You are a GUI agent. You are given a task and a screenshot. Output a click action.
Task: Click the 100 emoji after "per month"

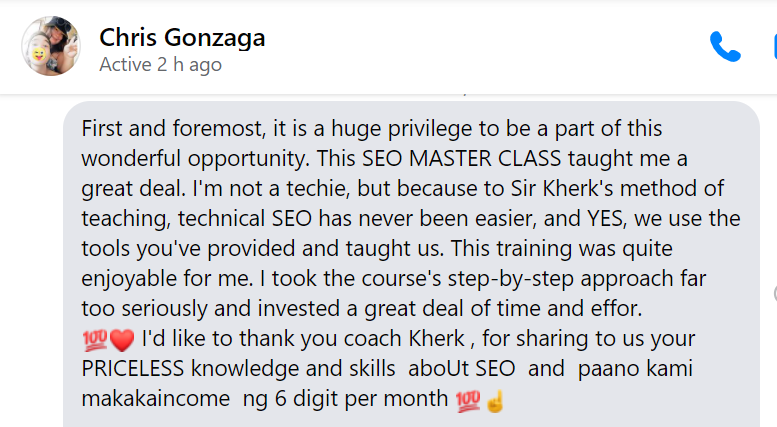467,400
